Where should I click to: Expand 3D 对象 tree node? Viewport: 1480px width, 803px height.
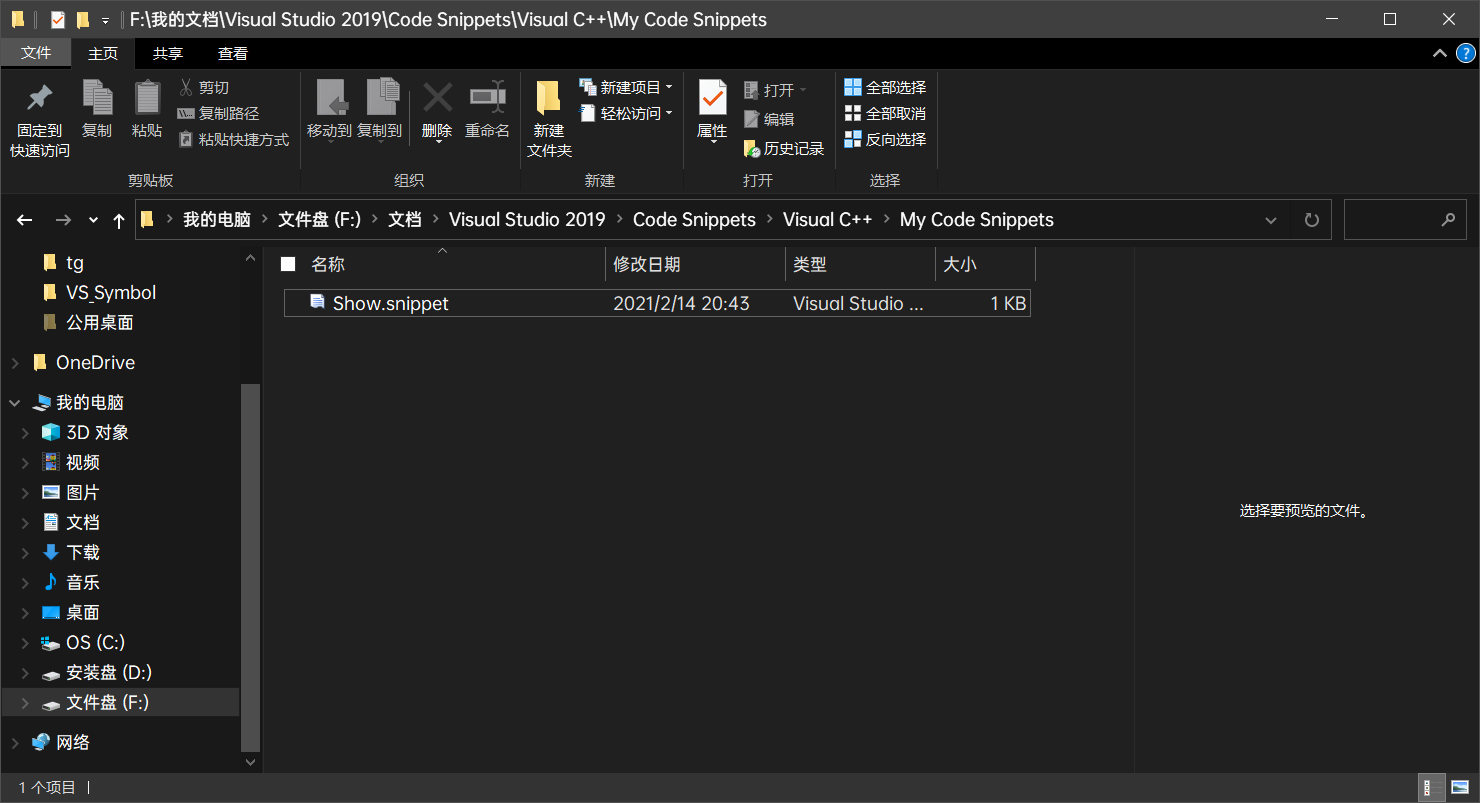[x=26, y=433]
